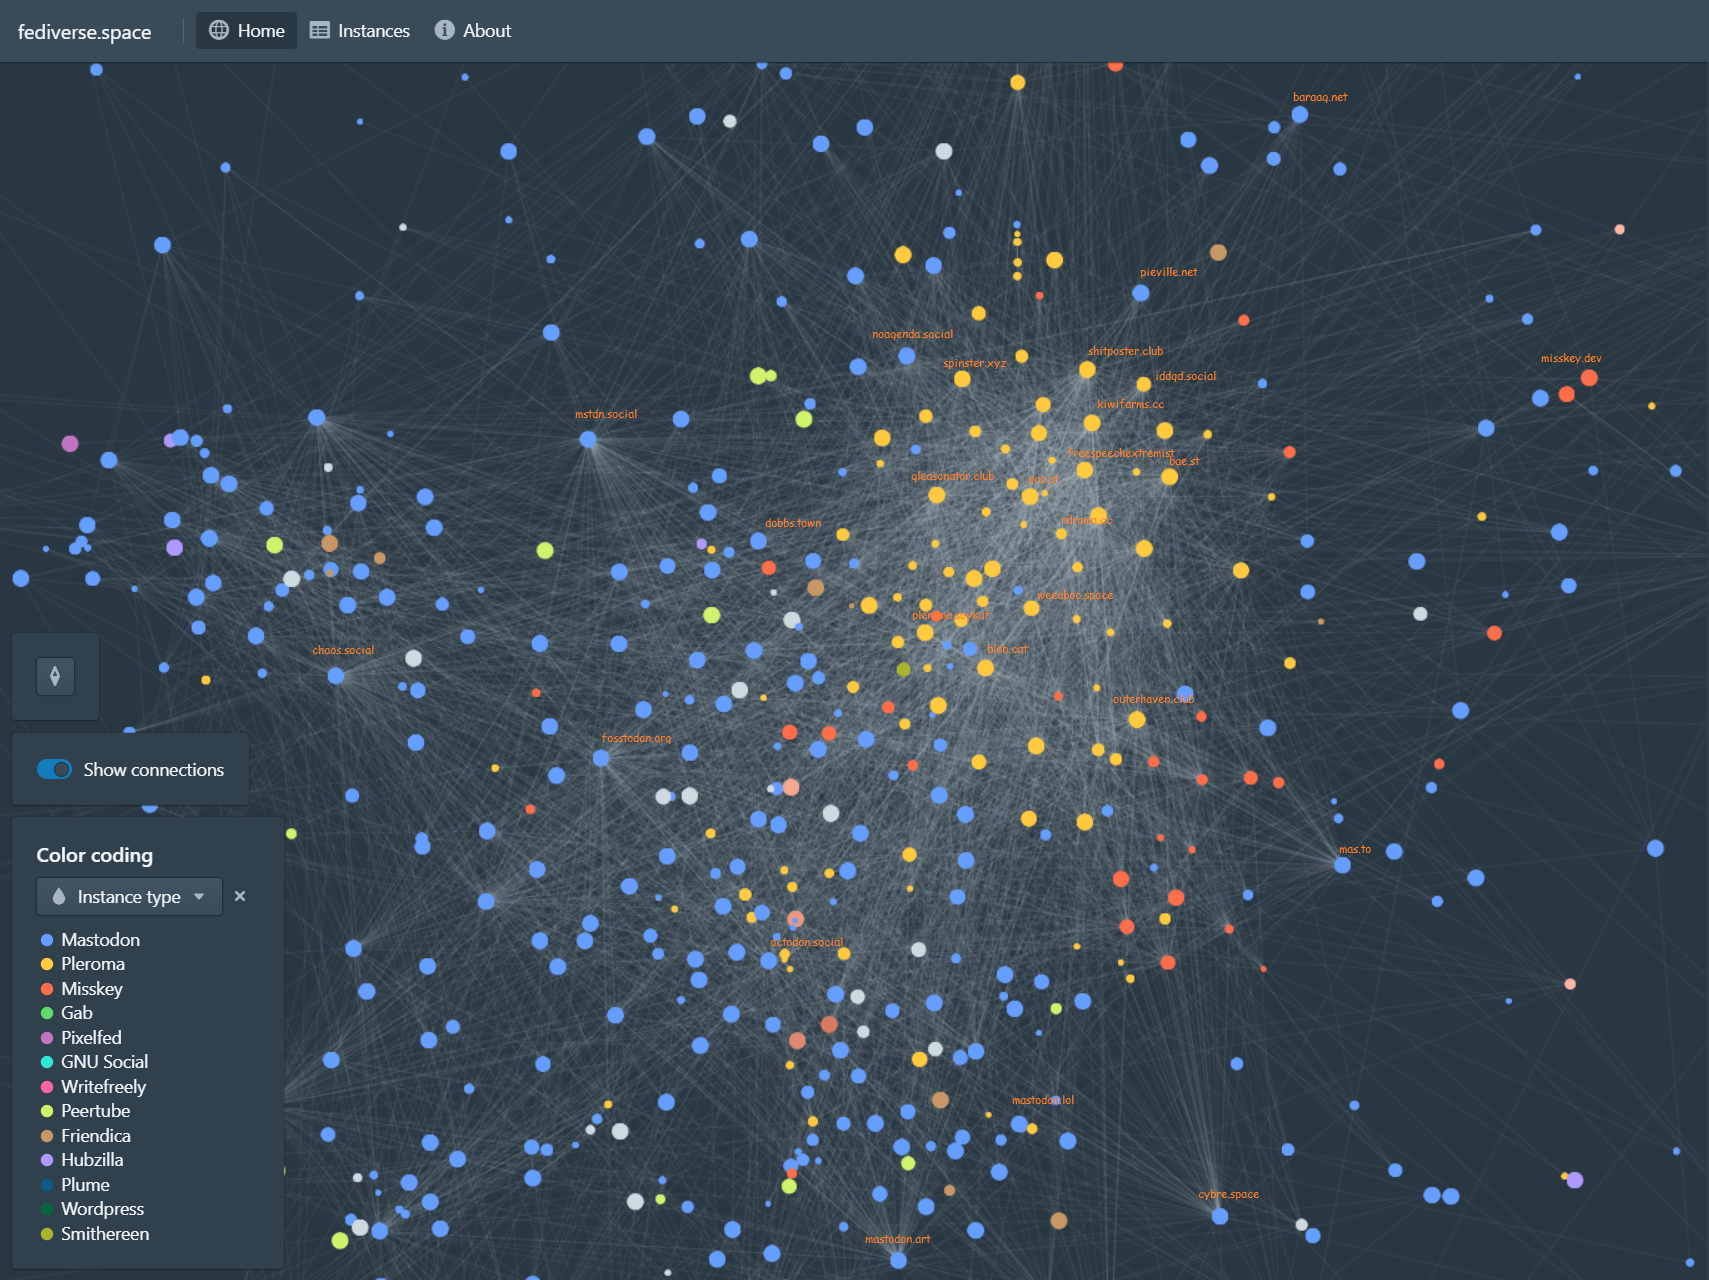
Task: Open the About page tab
Action: tap(473, 31)
